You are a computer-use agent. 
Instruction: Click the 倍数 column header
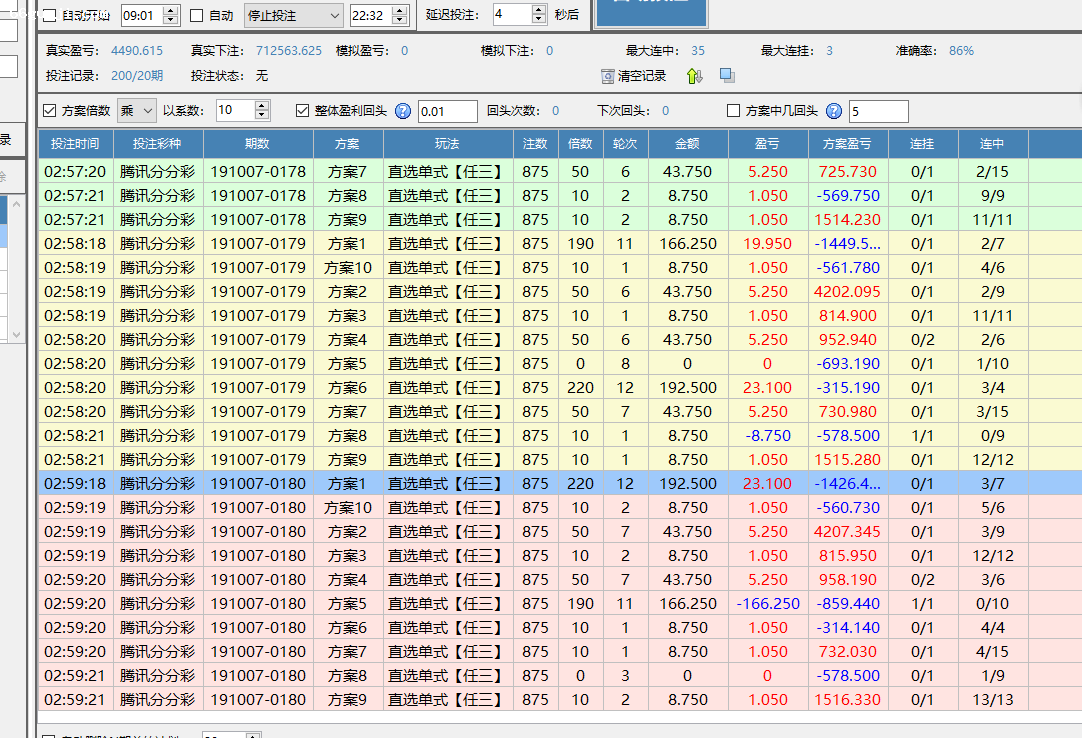(x=580, y=144)
